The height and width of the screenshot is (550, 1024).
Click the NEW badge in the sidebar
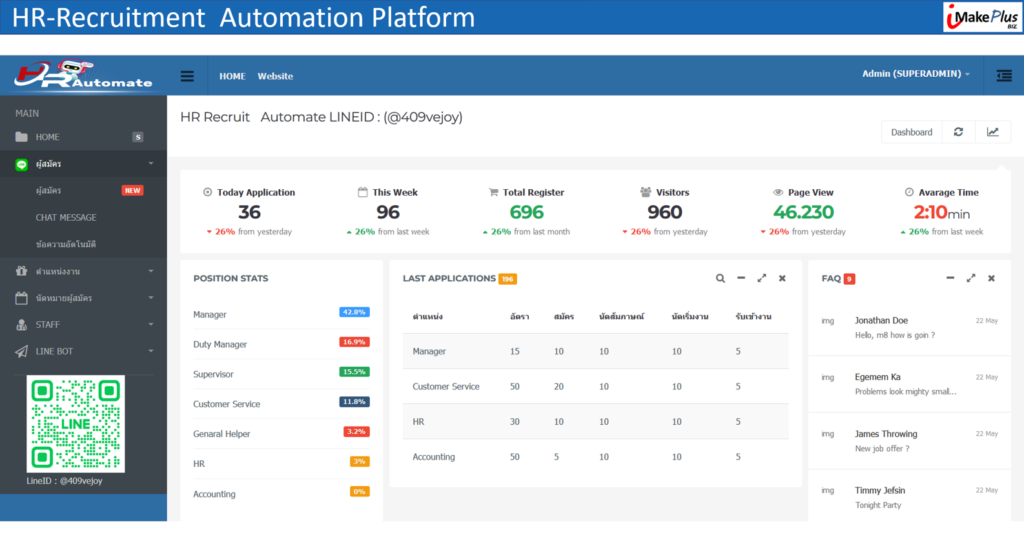pos(133,191)
